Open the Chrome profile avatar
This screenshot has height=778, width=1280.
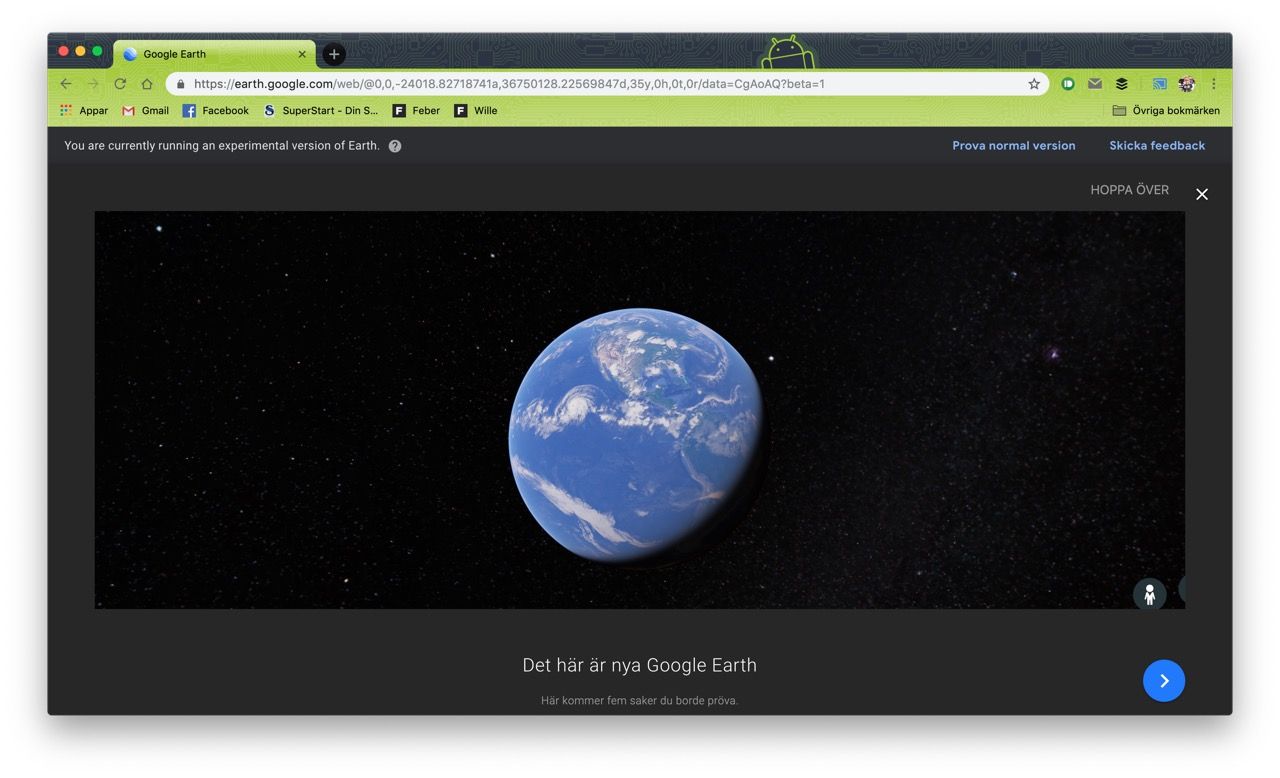click(1187, 84)
